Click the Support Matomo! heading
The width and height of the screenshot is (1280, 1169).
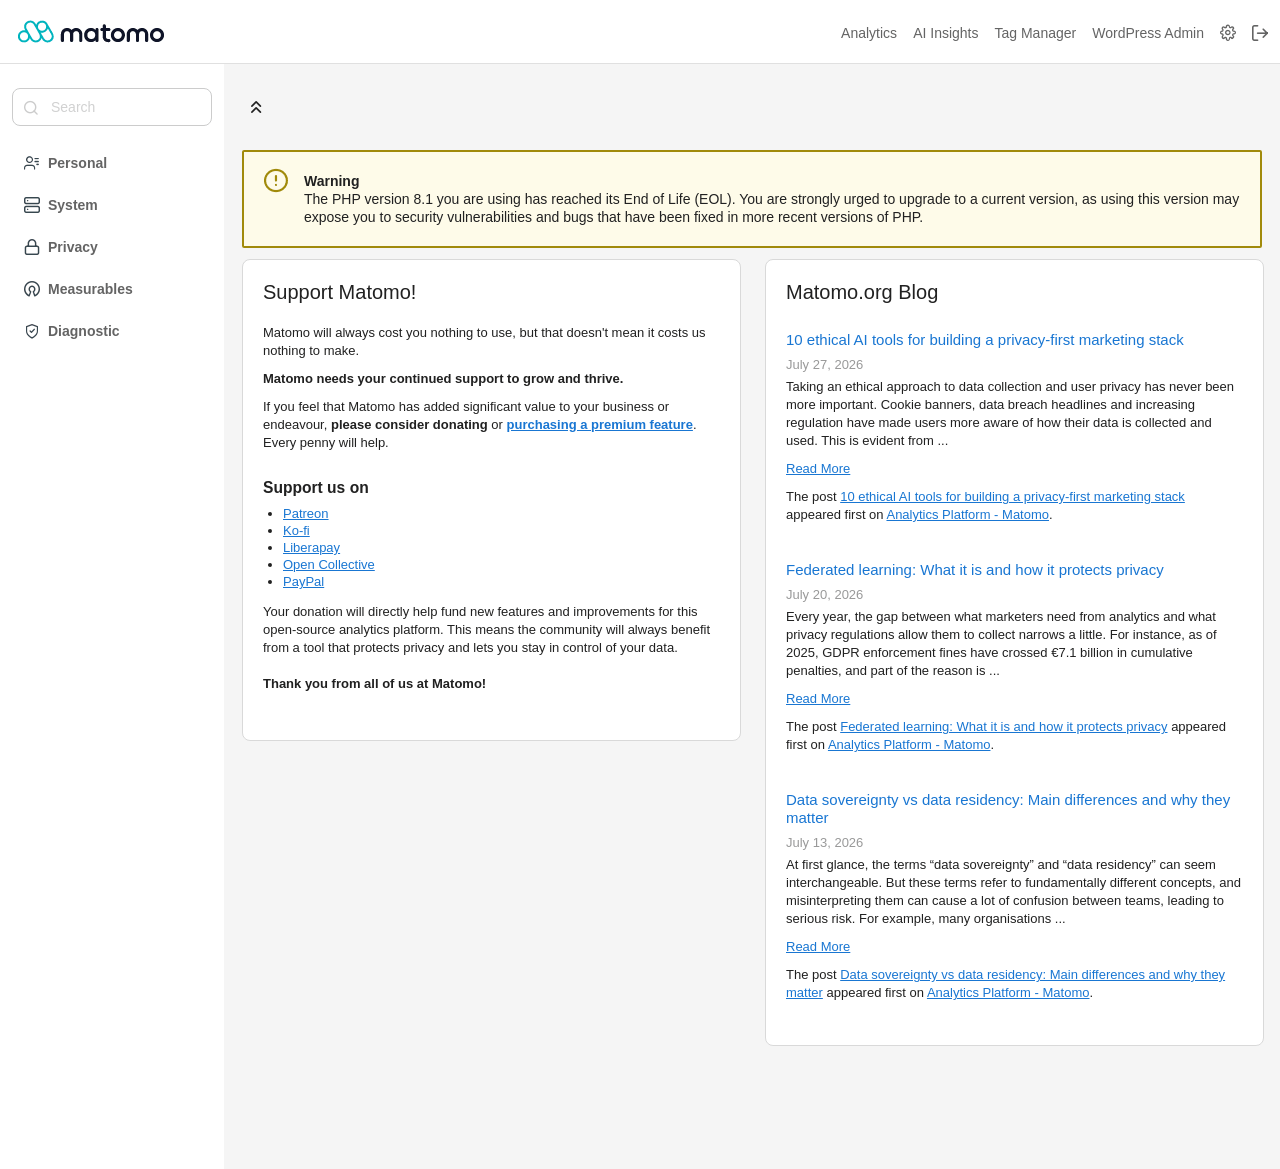[339, 292]
